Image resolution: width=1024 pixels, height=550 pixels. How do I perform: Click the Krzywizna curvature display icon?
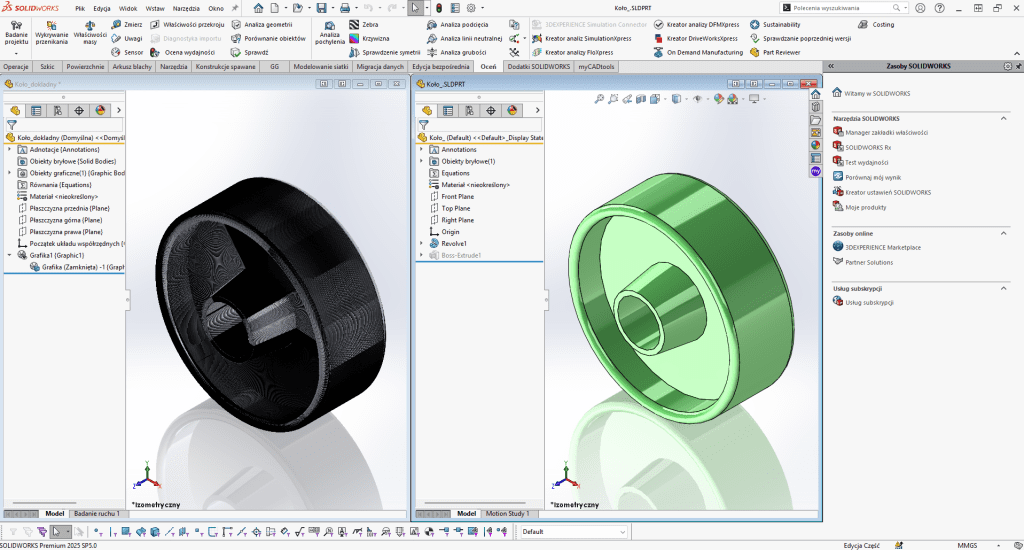pyautogui.click(x=355, y=38)
